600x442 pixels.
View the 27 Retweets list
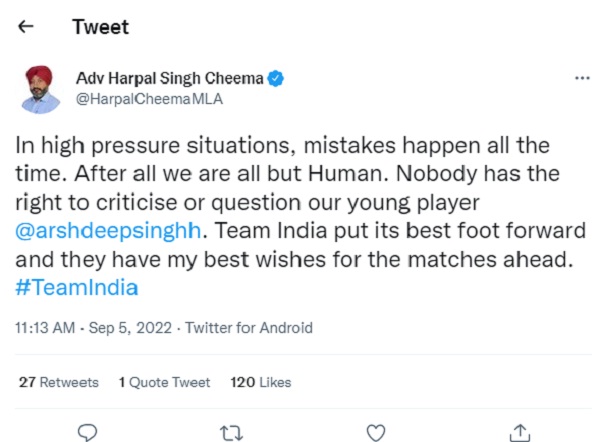pyautogui.click(x=58, y=382)
